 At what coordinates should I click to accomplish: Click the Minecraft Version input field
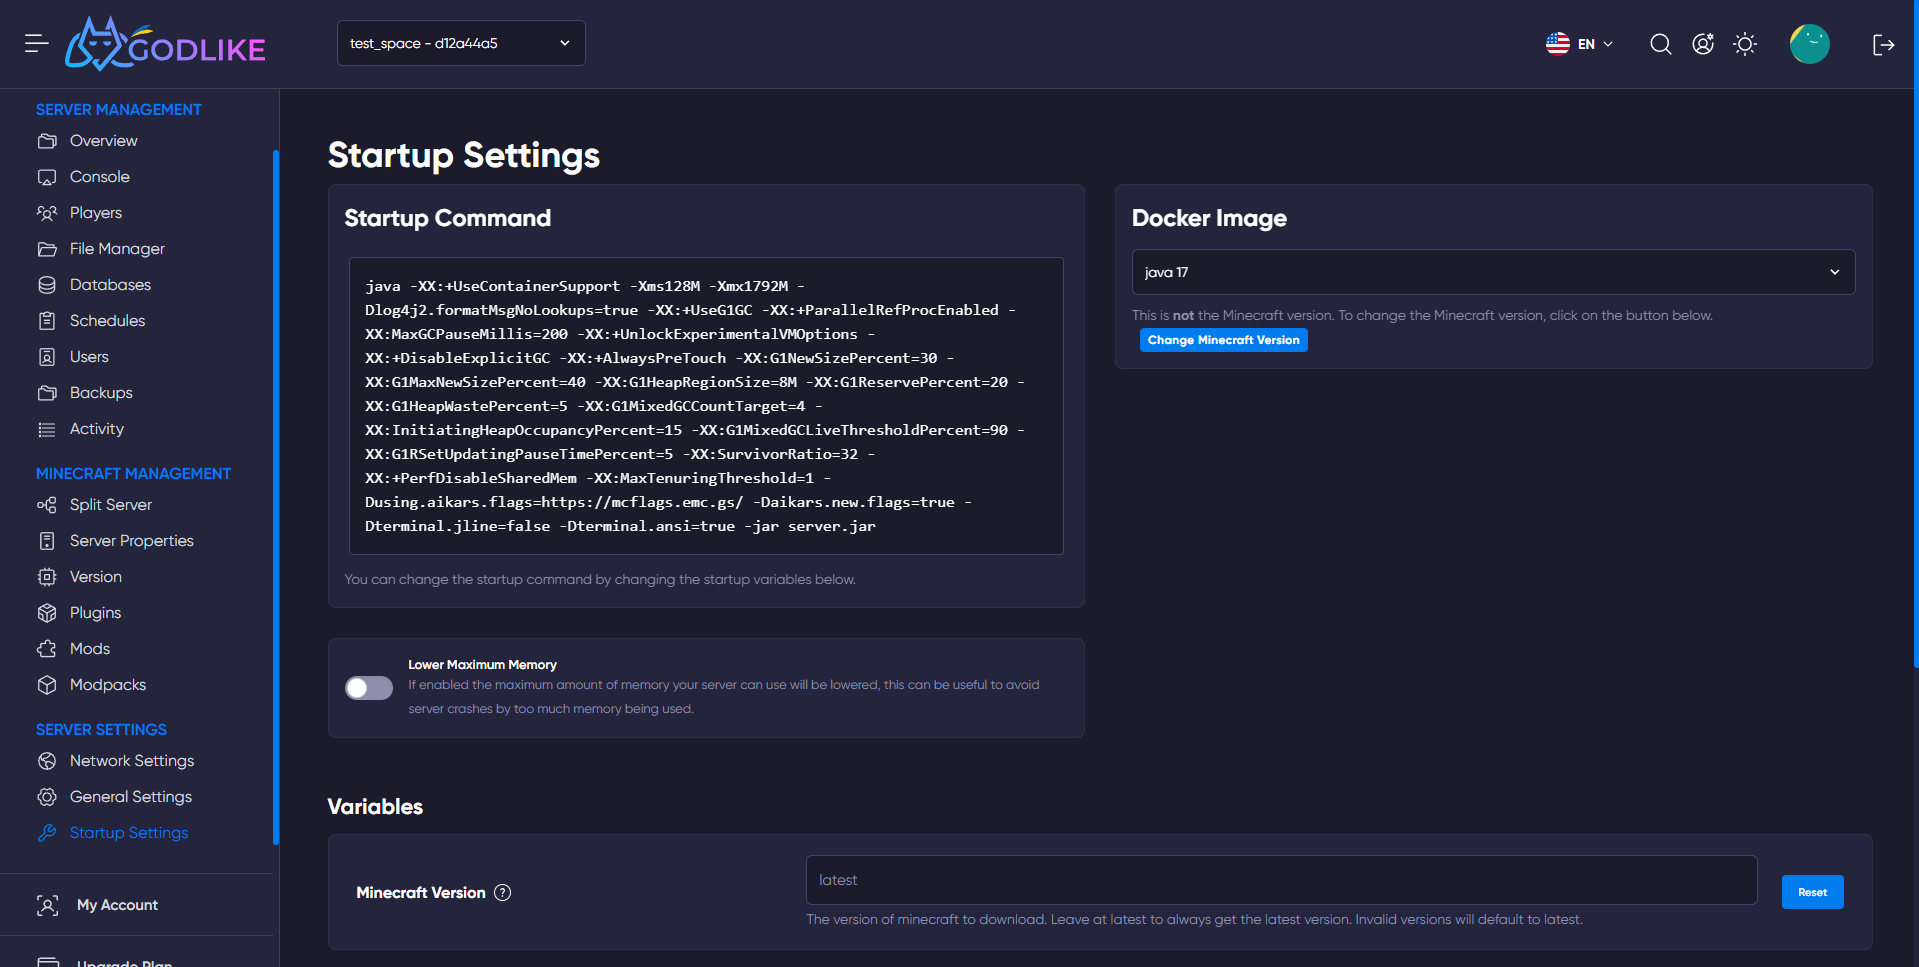[x=1281, y=880]
